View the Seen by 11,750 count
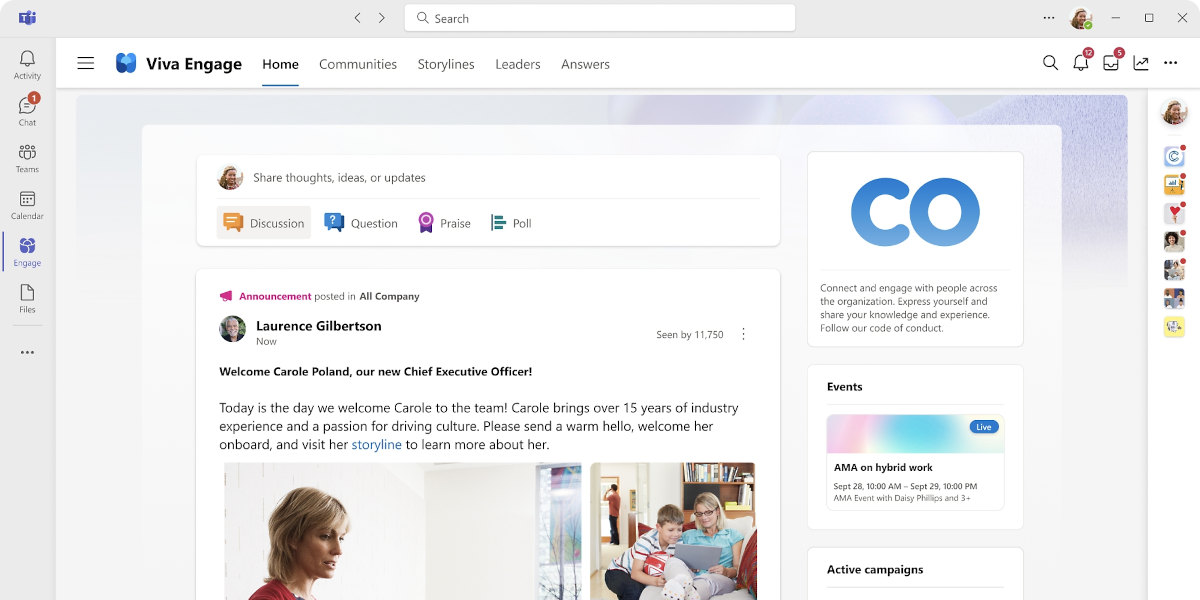The width and height of the screenshot is (1200, 600). pyautogui.click(x=690, y=335)
